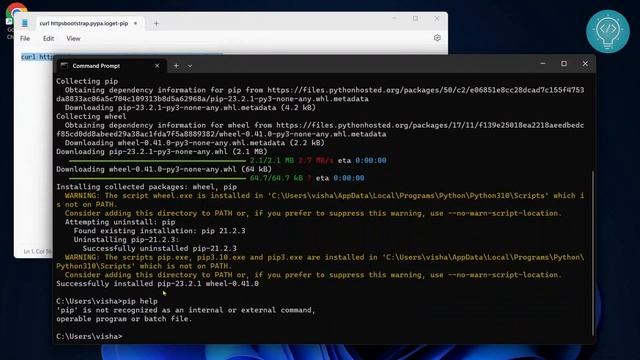This screenshot has width=640, height=360.
Task: Open the Notepad Edit menu
Action: click(x=48, y=38)
